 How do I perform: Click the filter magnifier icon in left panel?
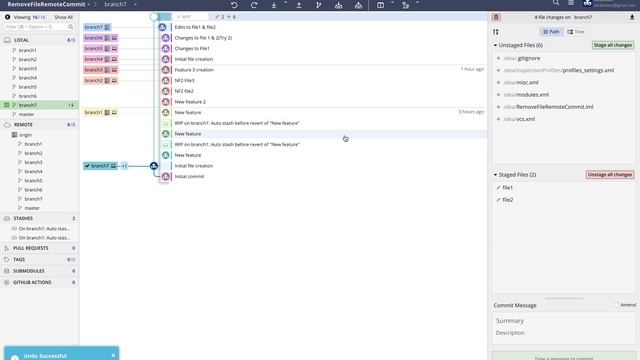[71, 27]
